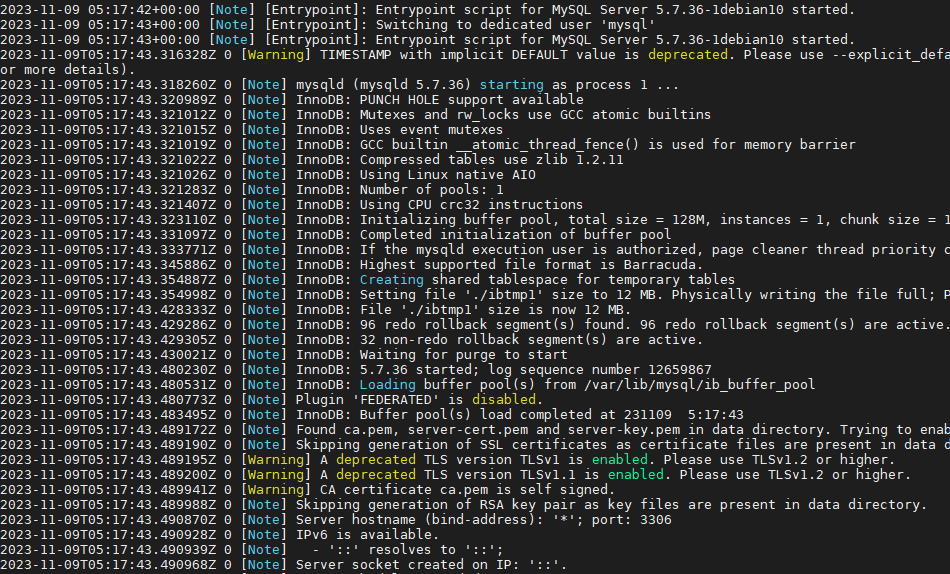Click "Plugin 'FEDERATED'" text
The image size is (950, 574).
[367, 400]
